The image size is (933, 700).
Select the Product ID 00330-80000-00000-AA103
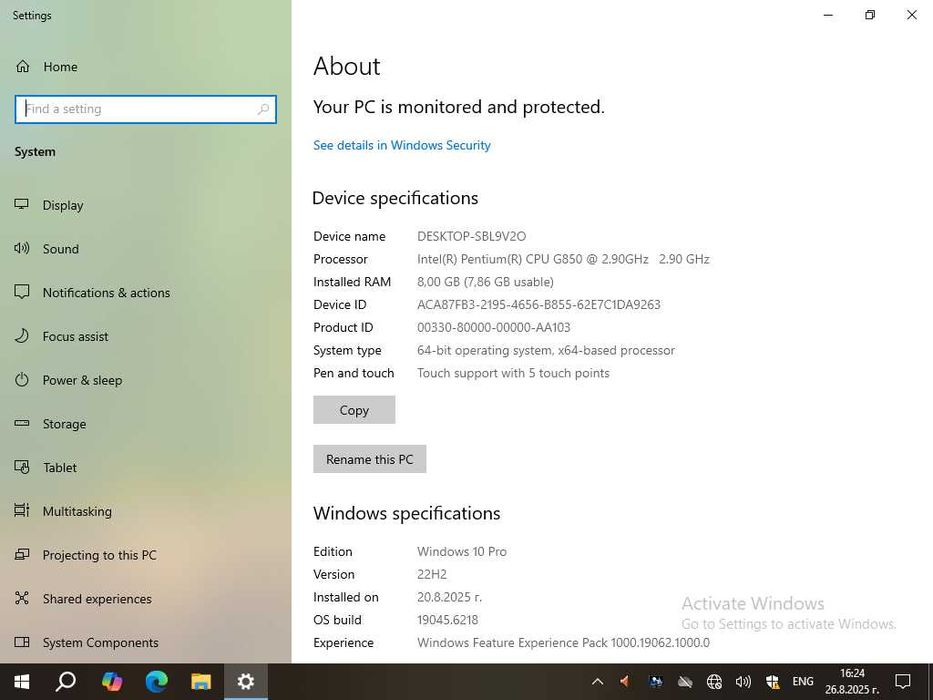point(493,327)
